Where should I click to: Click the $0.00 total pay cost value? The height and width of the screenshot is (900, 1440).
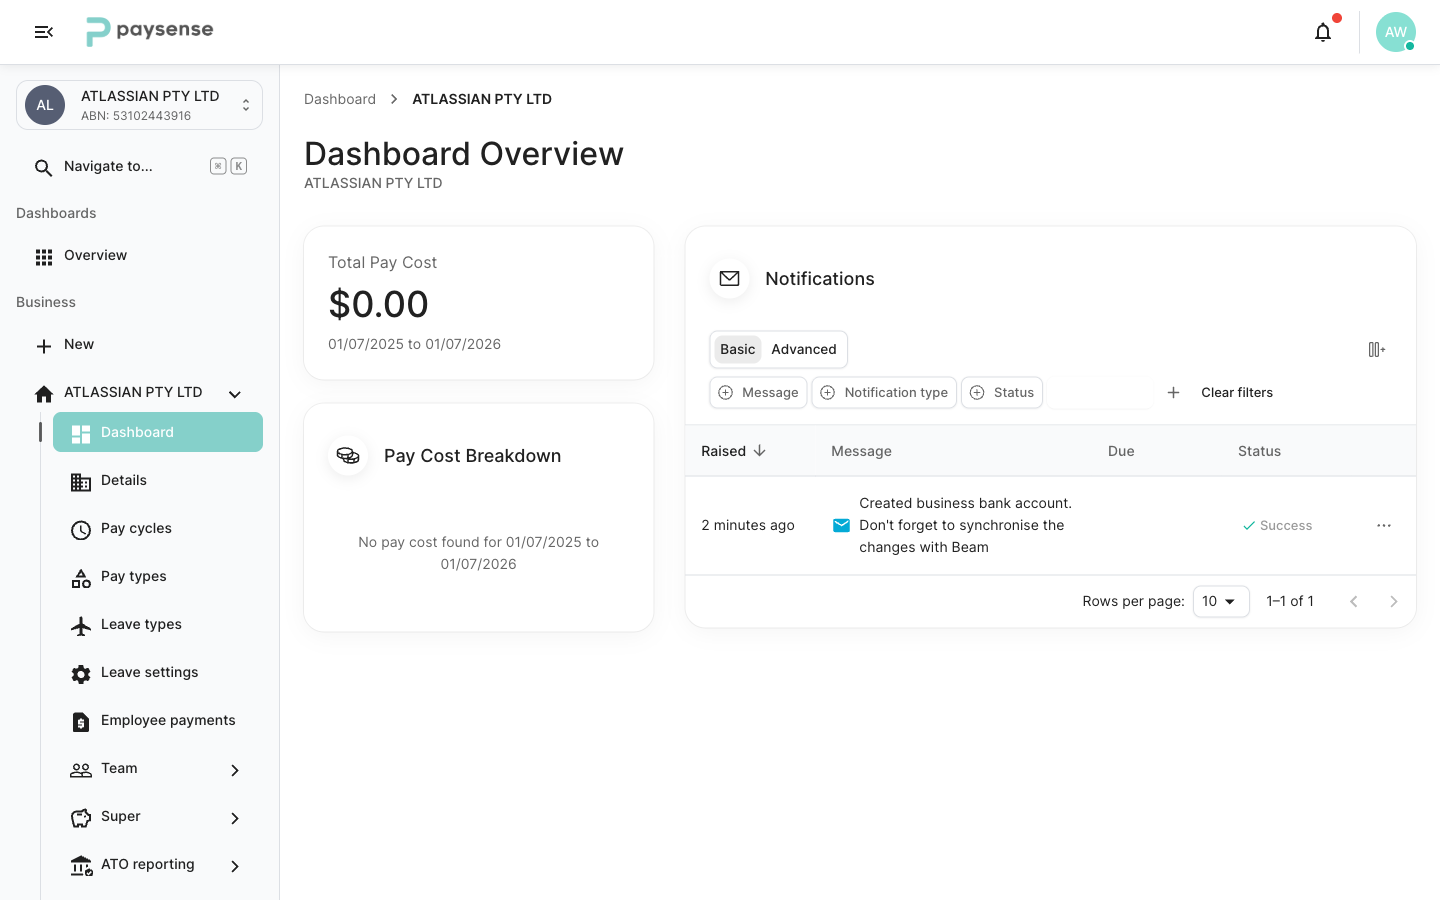(378, 304)
